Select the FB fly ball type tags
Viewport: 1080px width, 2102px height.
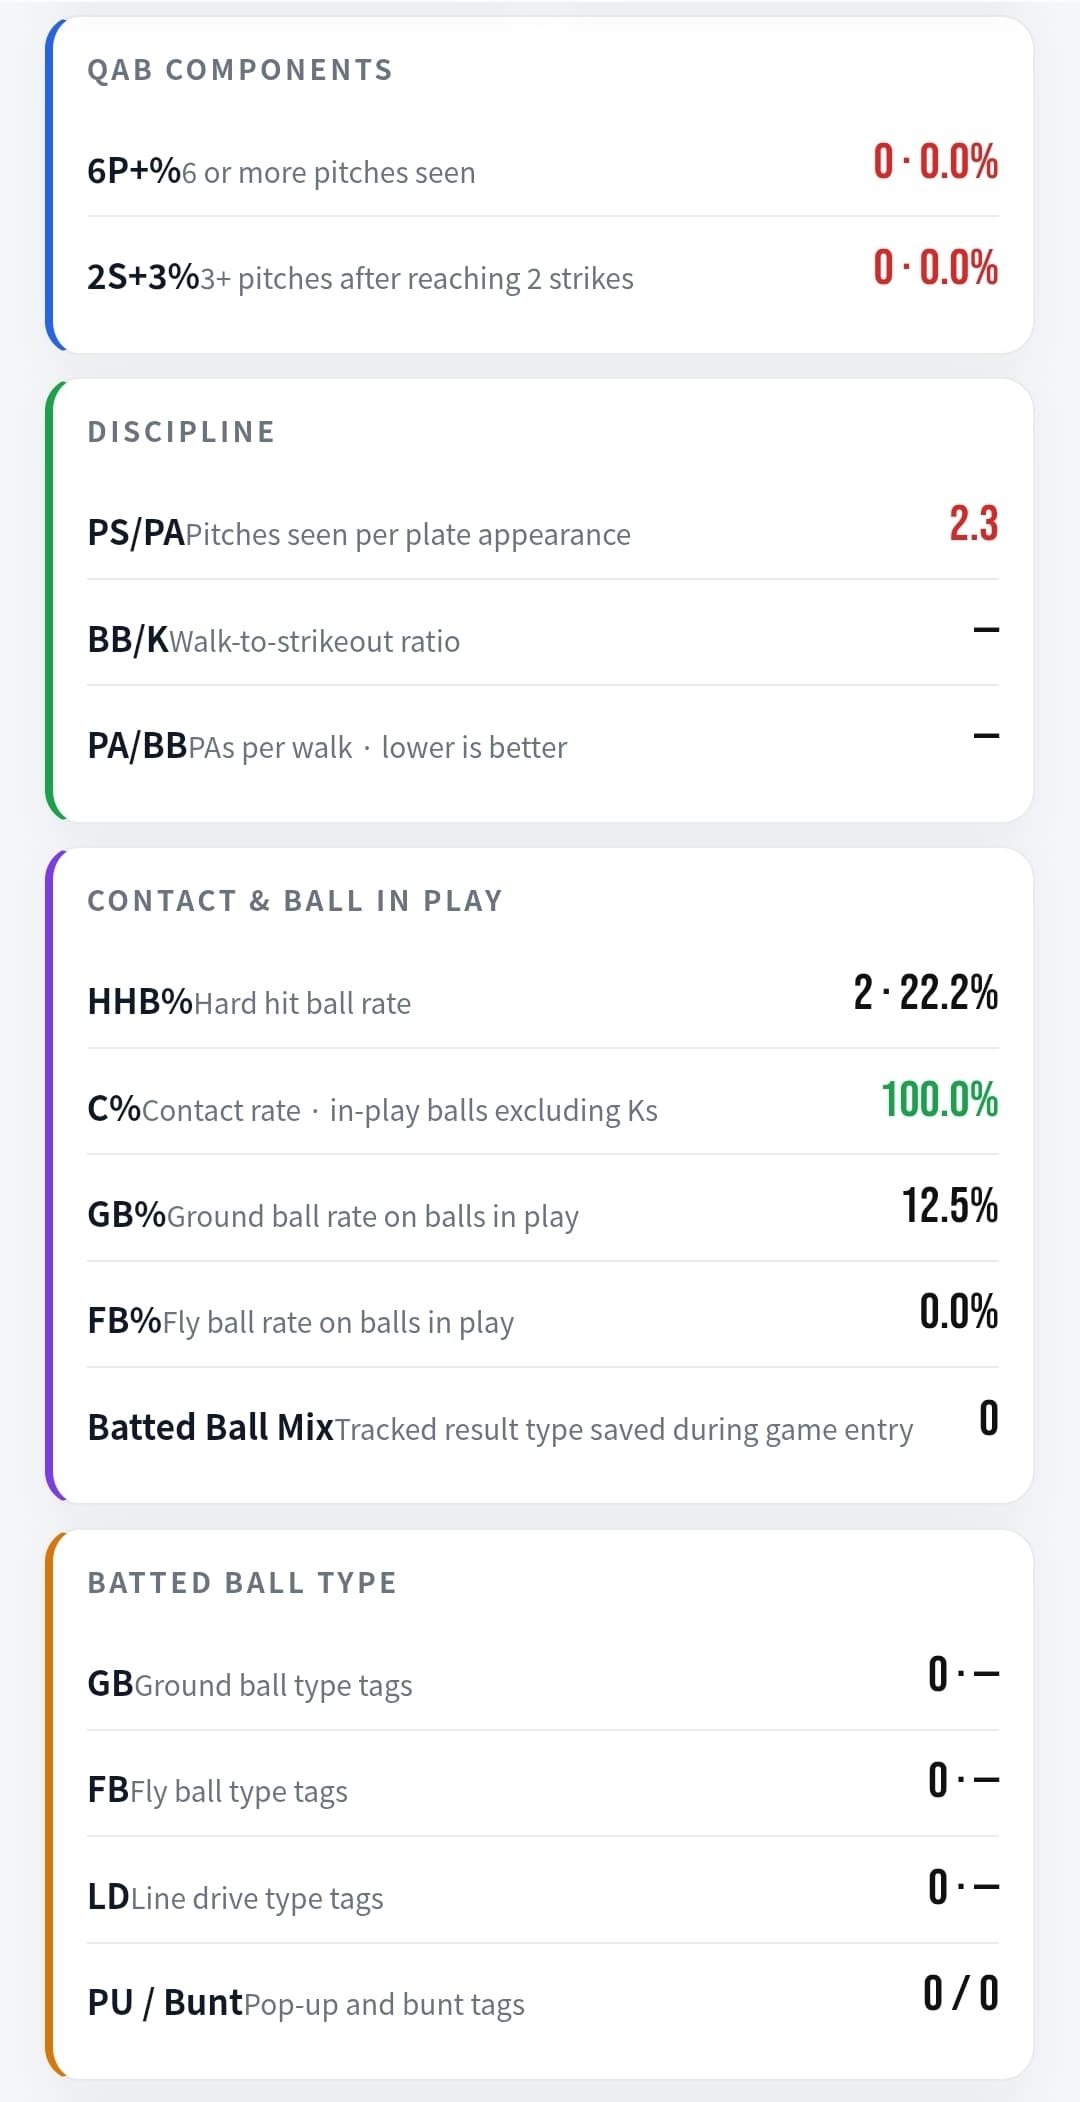click(540, 1790)
